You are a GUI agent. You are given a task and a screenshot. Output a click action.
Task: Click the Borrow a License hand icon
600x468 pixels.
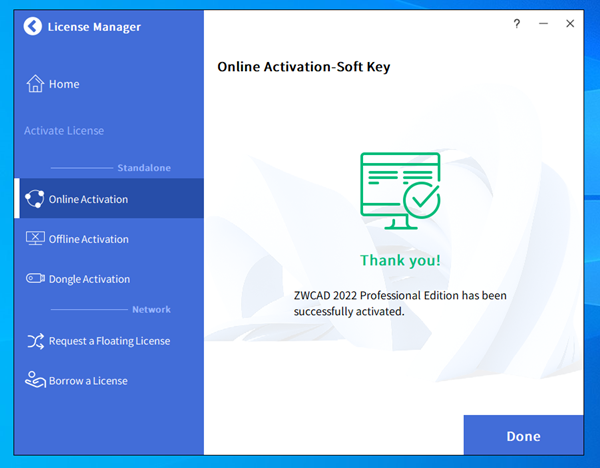pyautogui.click(x=35, y=380)
